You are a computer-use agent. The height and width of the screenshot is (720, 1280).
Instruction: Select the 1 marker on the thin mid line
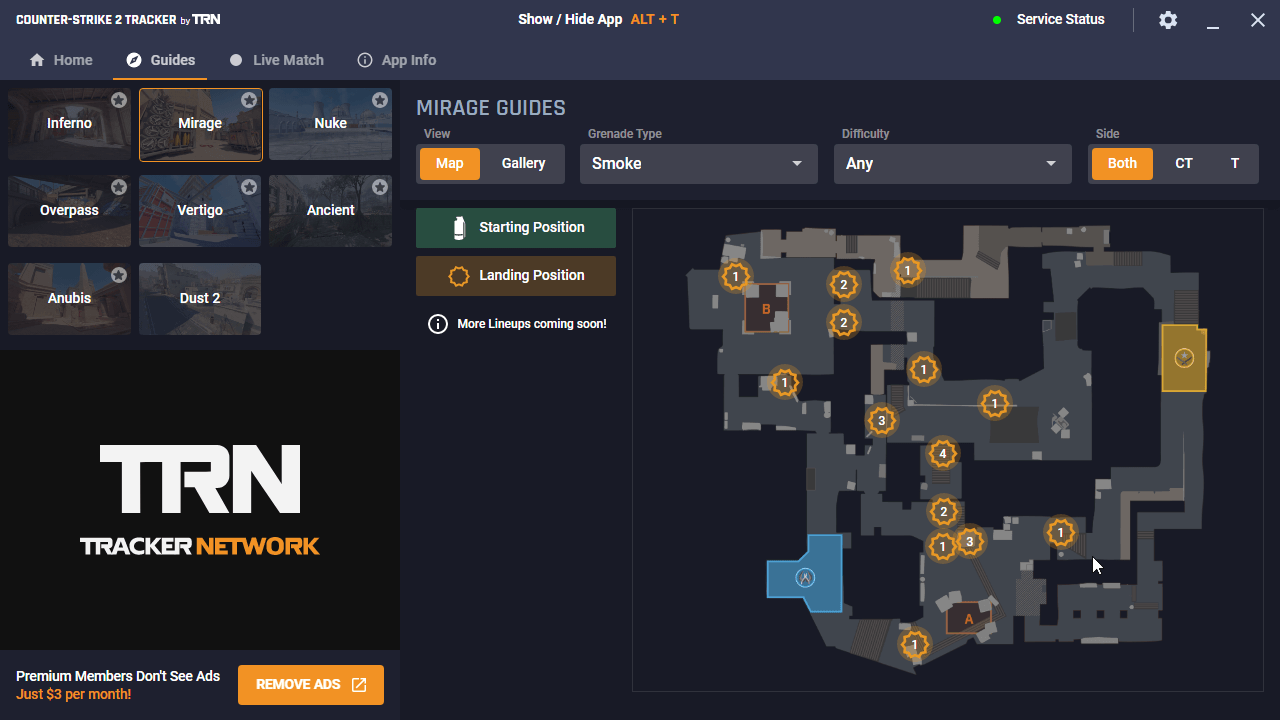994,404
